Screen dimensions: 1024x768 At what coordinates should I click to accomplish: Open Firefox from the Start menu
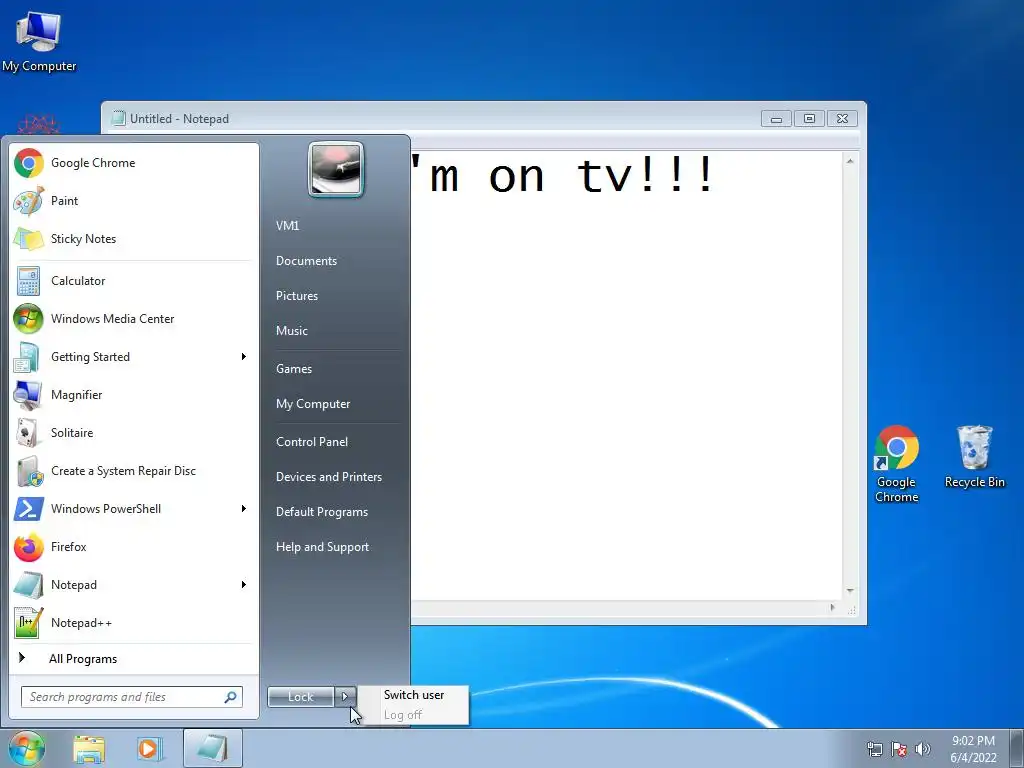pos(133,547)
